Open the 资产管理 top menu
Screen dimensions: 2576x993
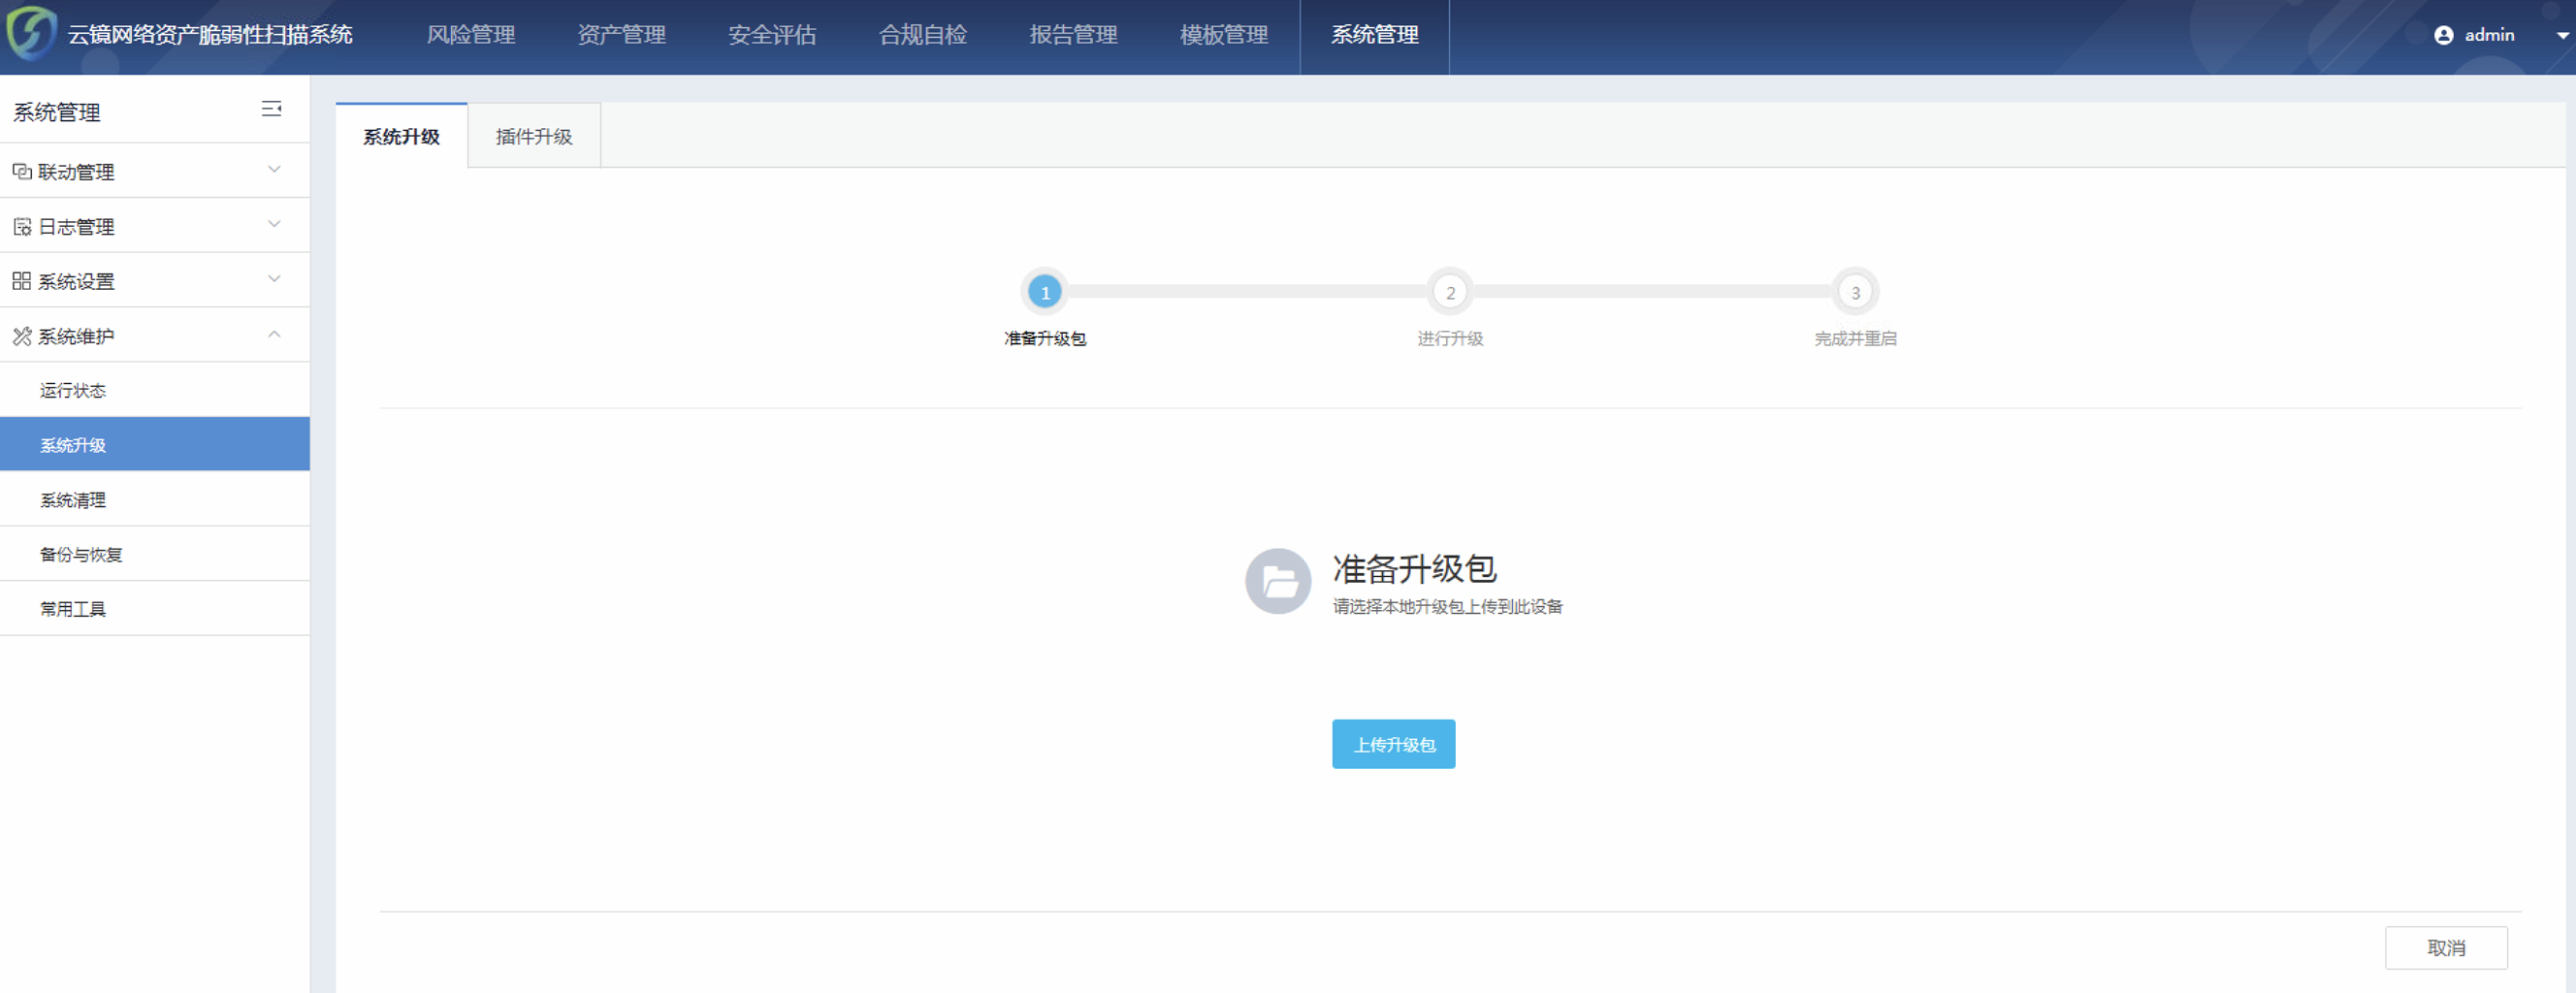click(621, 35)
